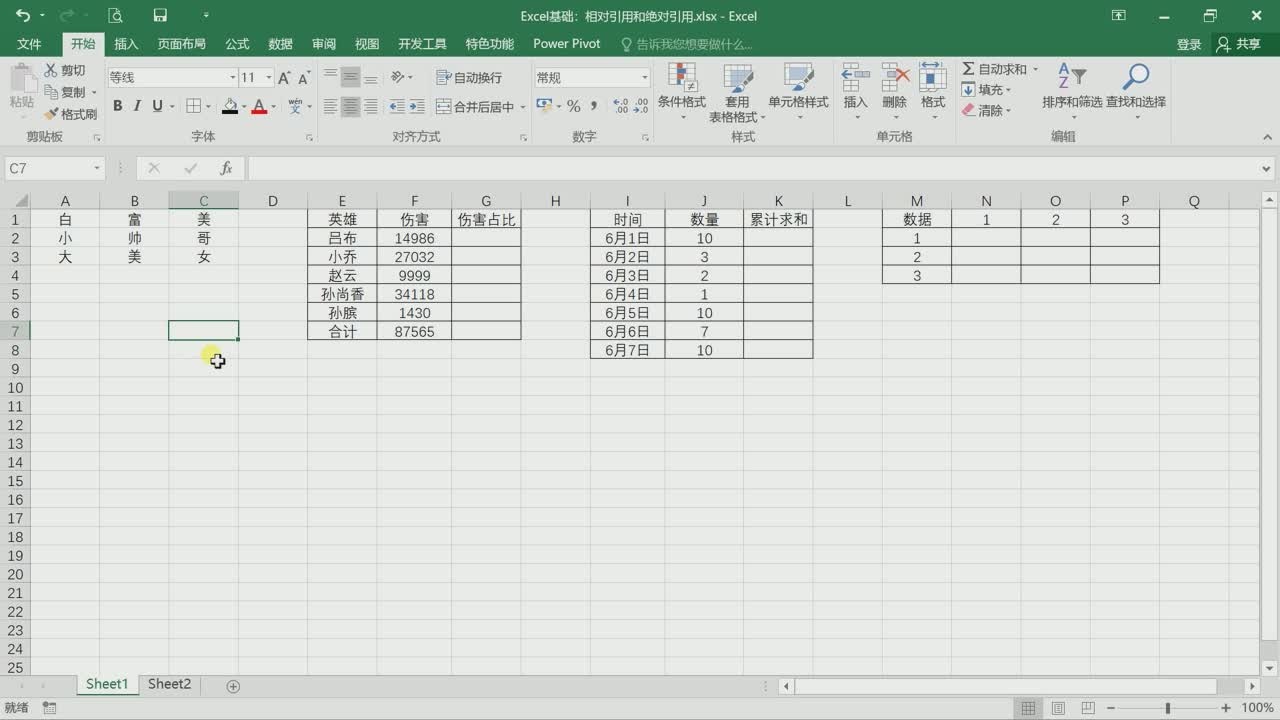Toggle center horizontal alignment

tap(350, 106)
